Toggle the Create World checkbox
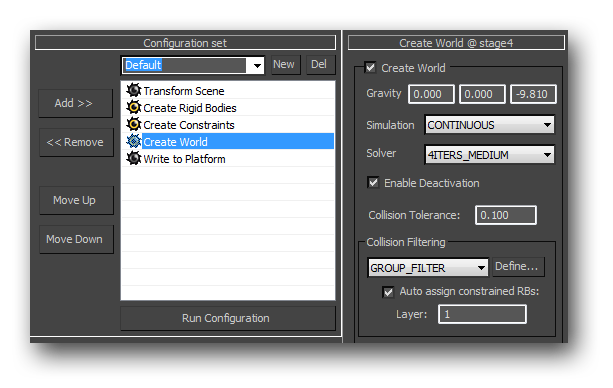This screenshot has width=613, height=388. pyautogui.click(x=370, y=68)
